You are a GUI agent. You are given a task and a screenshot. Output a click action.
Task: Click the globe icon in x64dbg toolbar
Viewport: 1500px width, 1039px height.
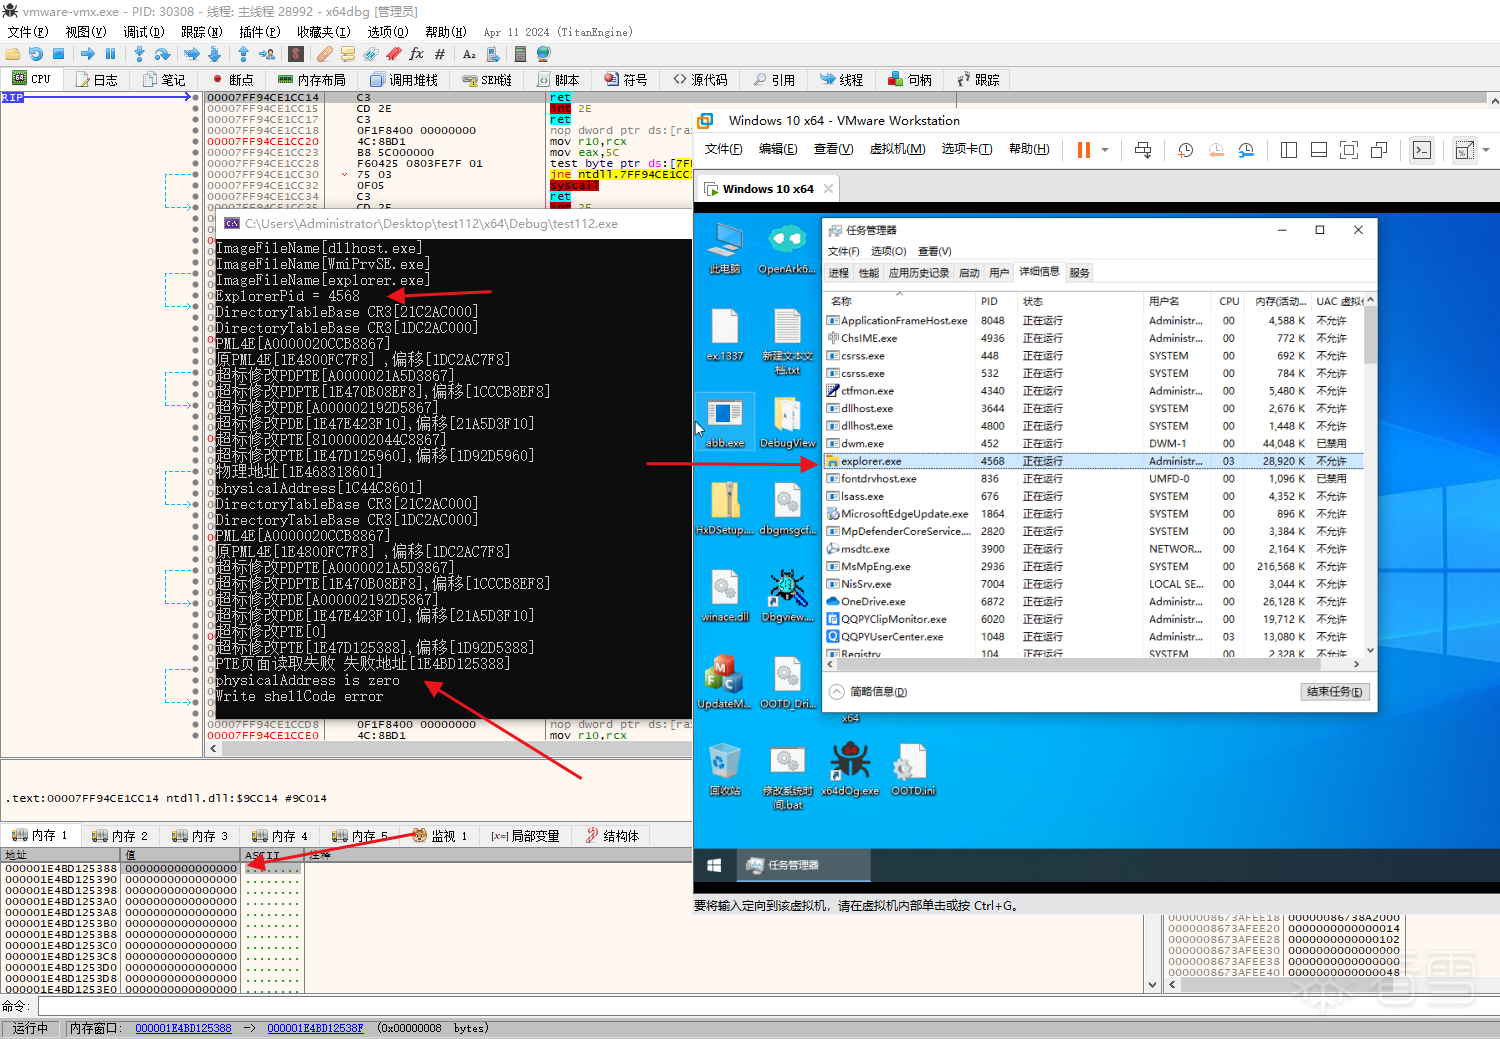pos(543,54)
